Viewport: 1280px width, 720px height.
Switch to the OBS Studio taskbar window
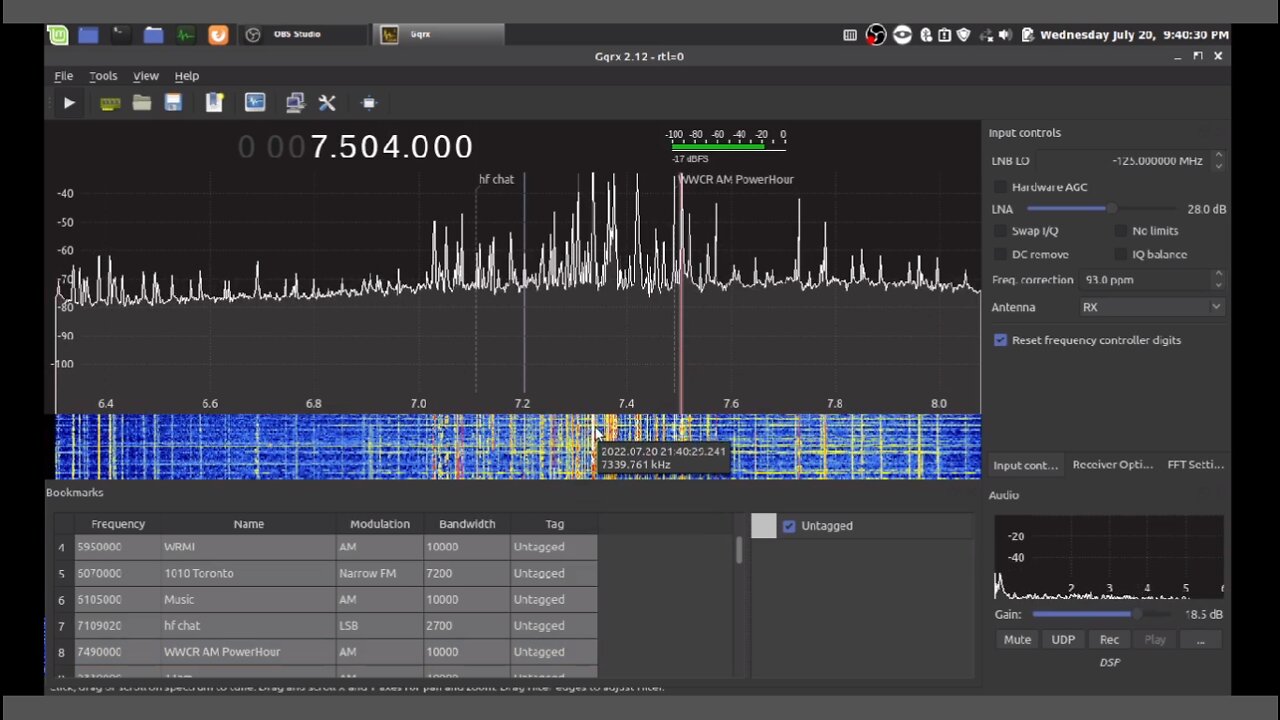[303, 35]
